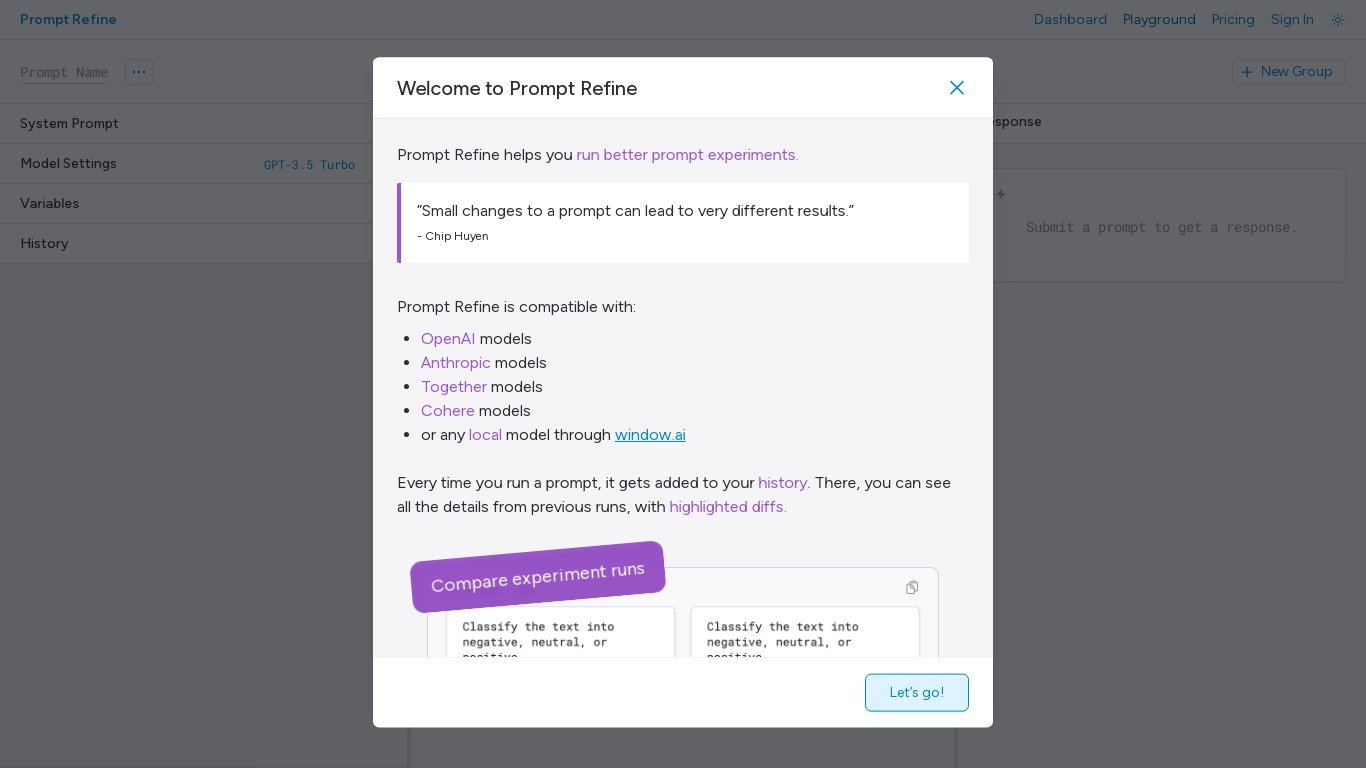Close the Welcome to Prompt Refine dialog
The height and width of the screenshot is (768, 1366).
(957, 88)
